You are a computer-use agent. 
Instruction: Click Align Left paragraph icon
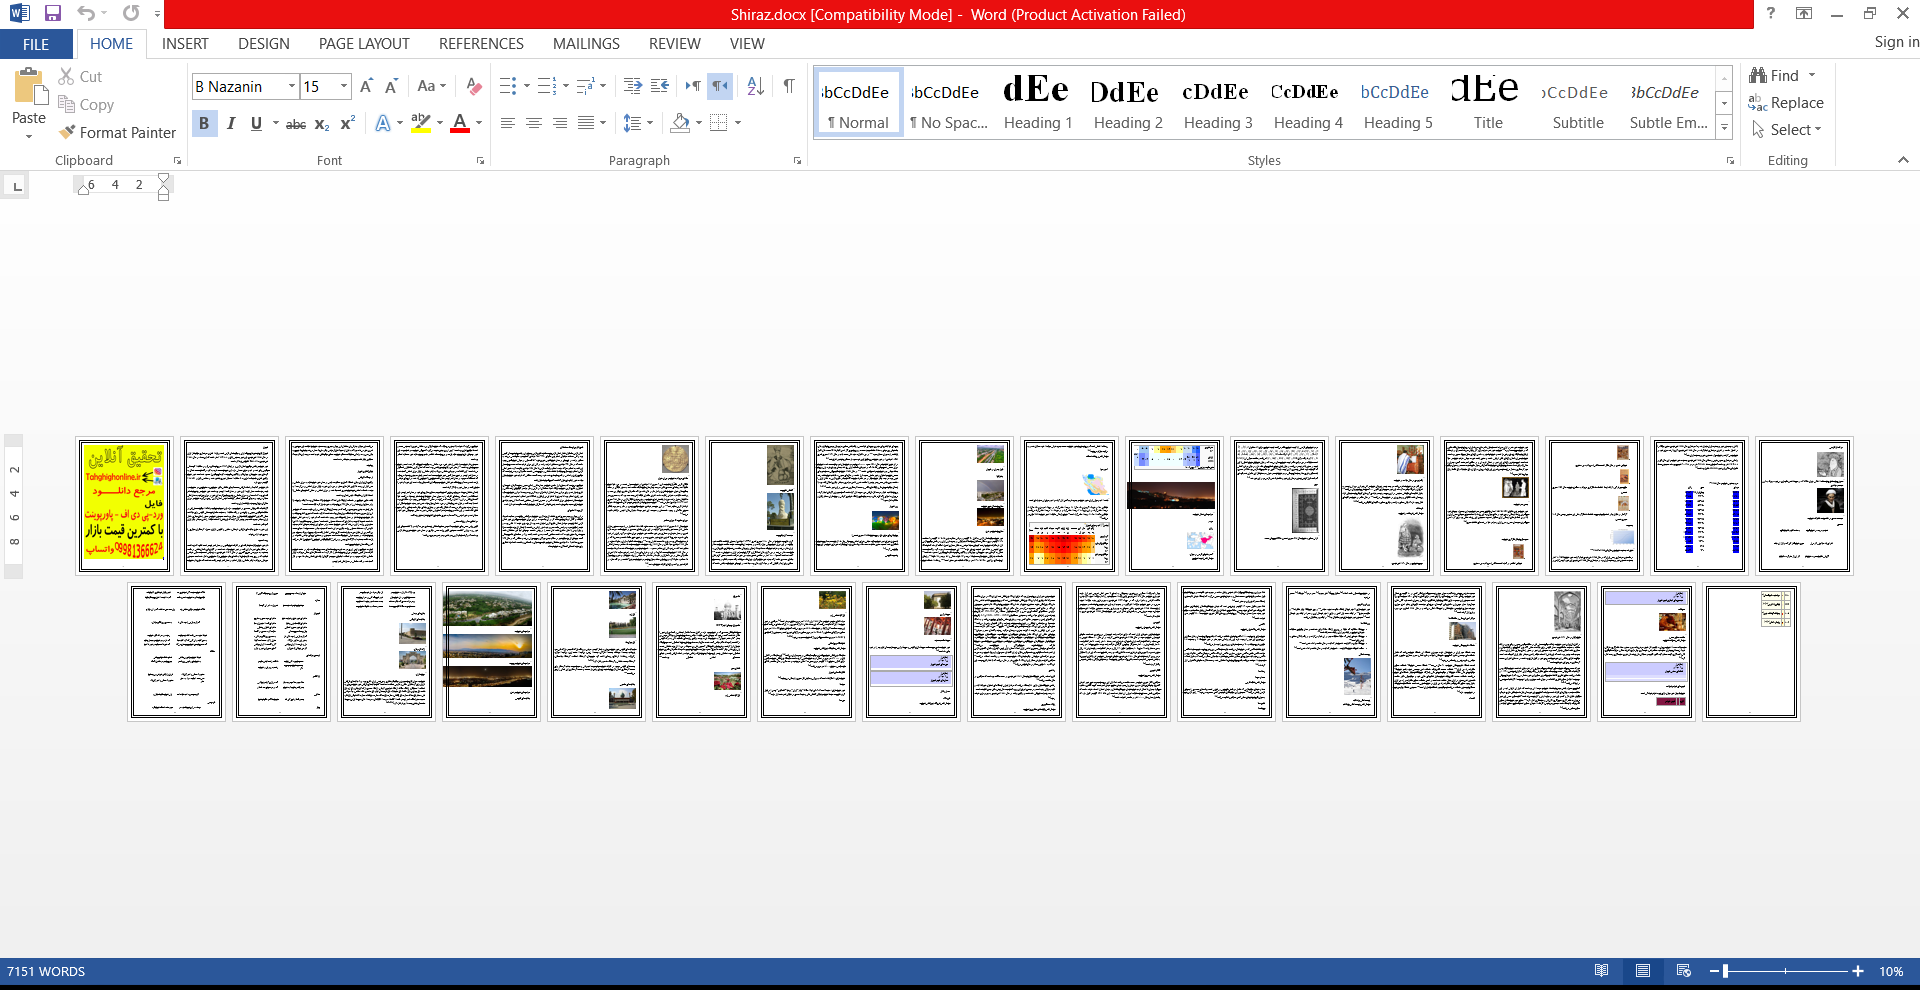click(508, 123)
